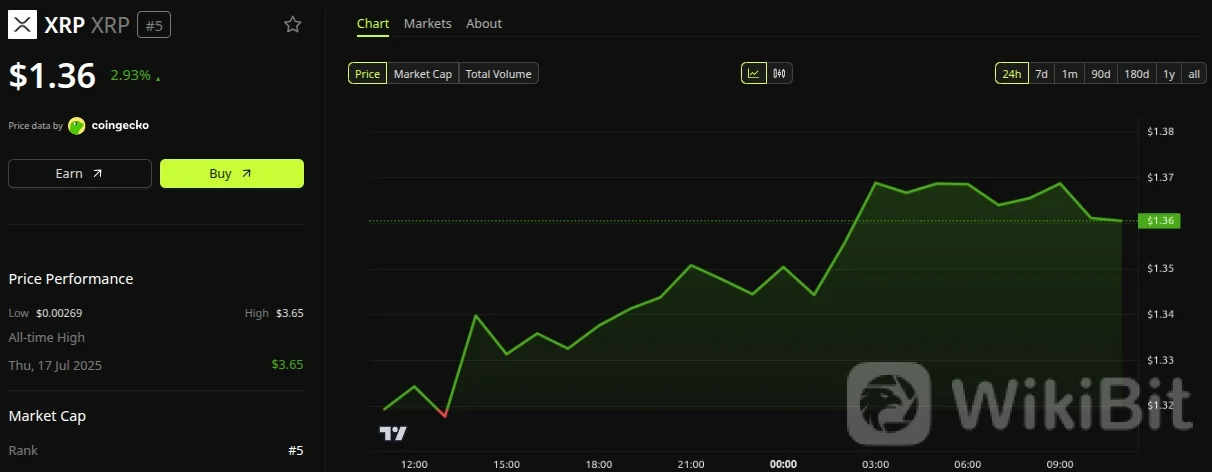Set chart range to all
The height and width of the screenshot is (472, 1212).
[1194, 73]
